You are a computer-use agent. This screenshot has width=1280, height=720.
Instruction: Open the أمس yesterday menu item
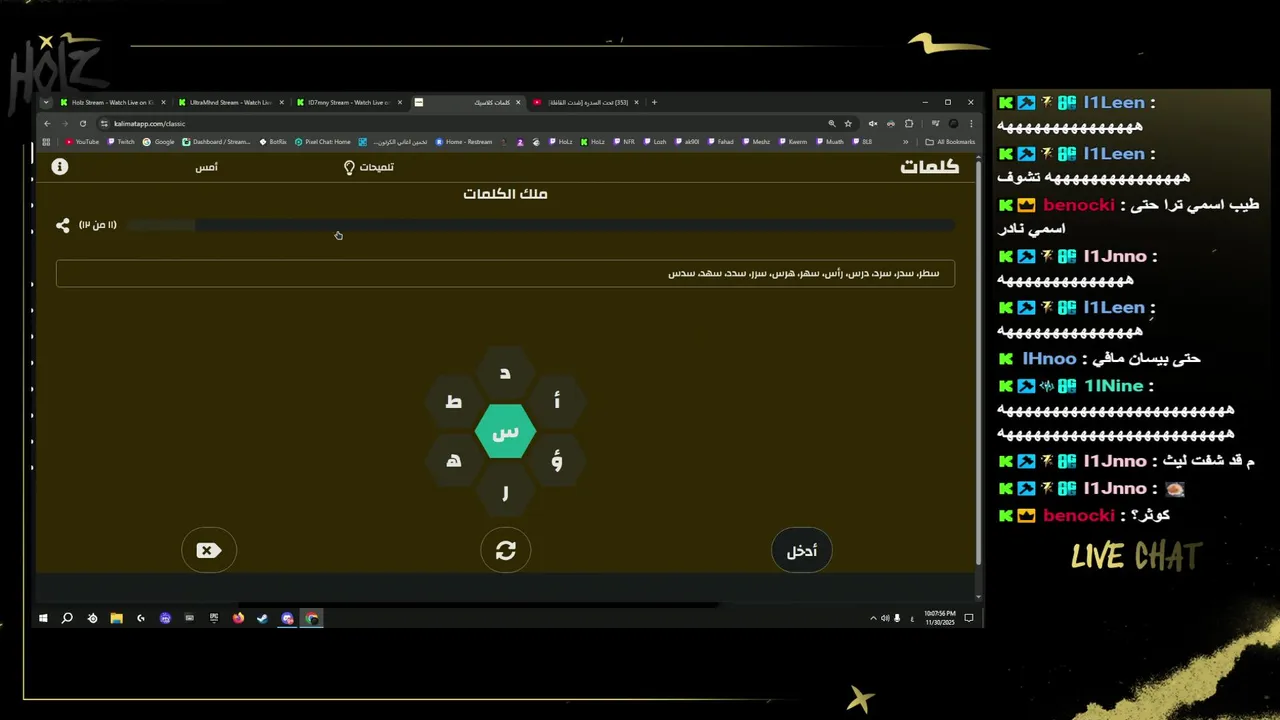pyautogui.click(x=206, y=167)
